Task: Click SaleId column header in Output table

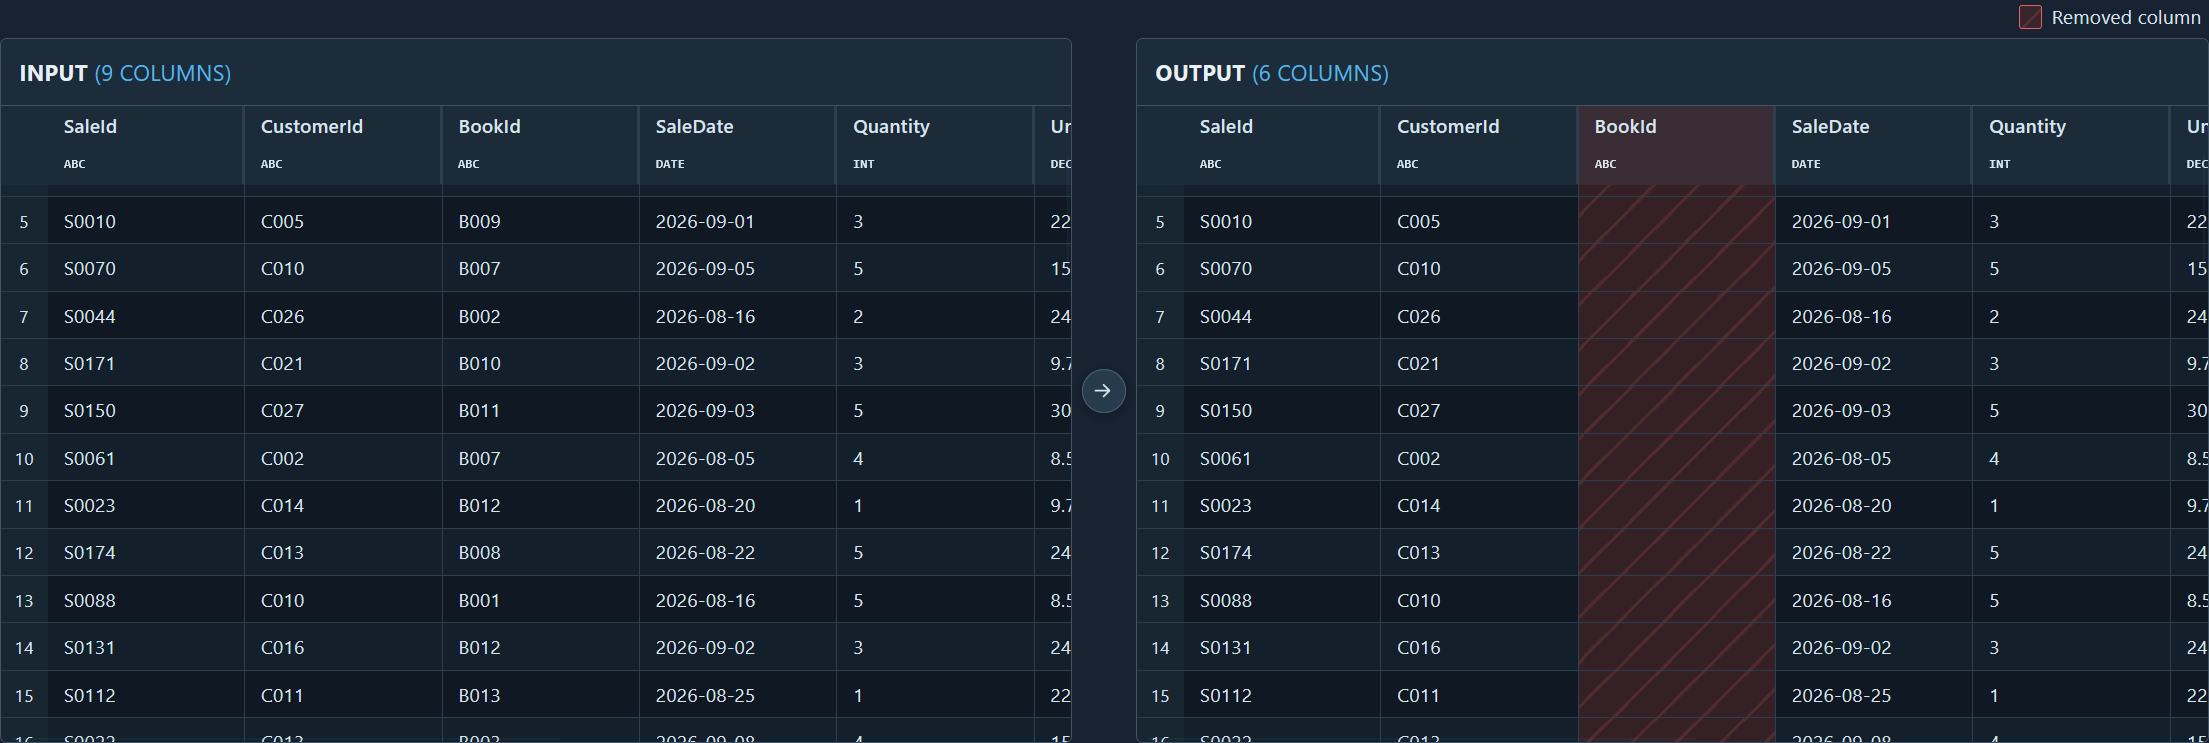Action: [x=1281, y=145]
